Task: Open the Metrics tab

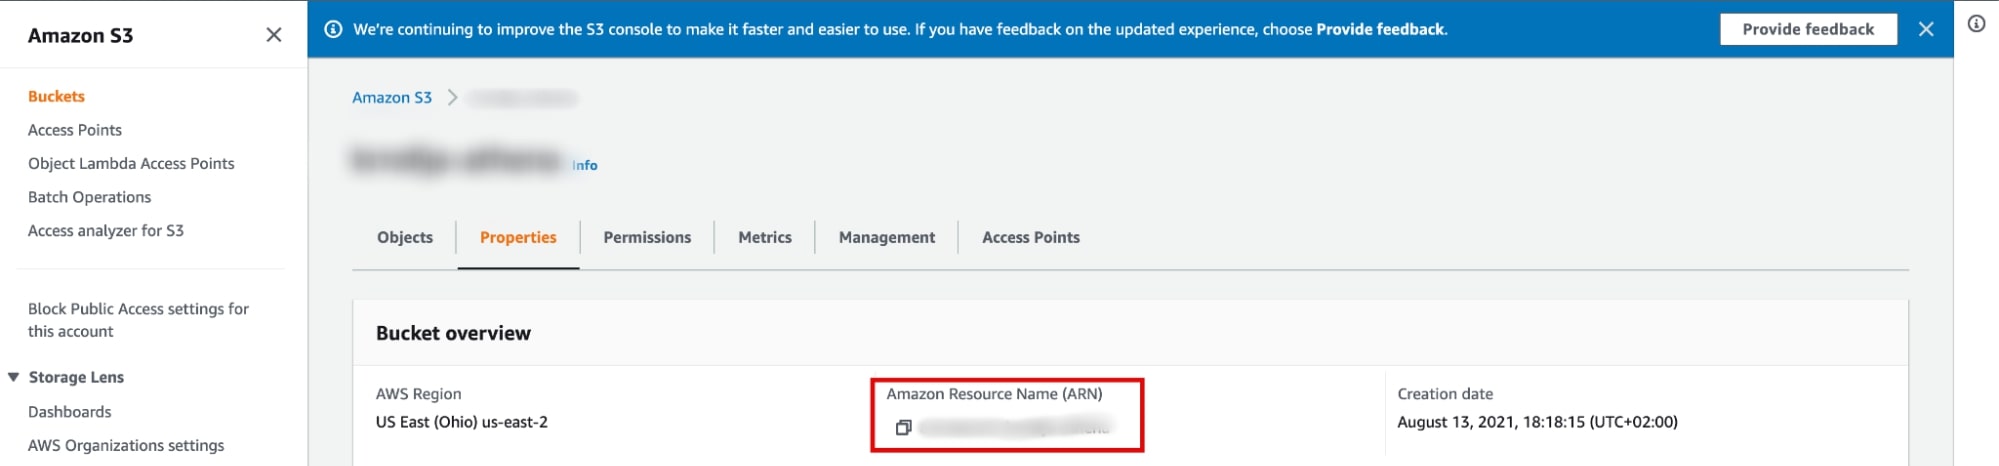Action: click(765, 237)
